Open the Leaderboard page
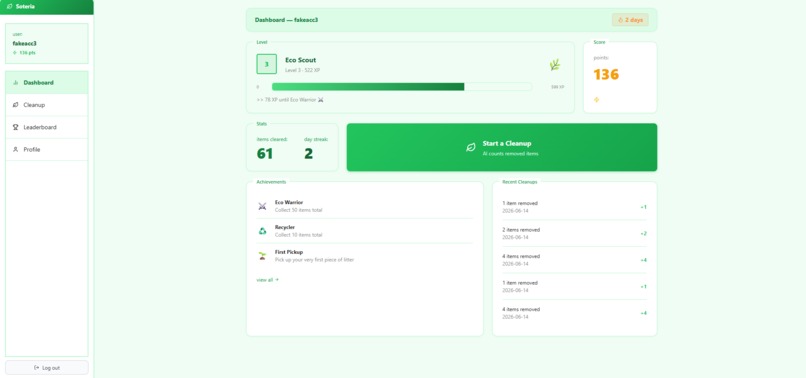Image resolution: width=806 pixels, height=378 pixels. [x=47, y=127]
